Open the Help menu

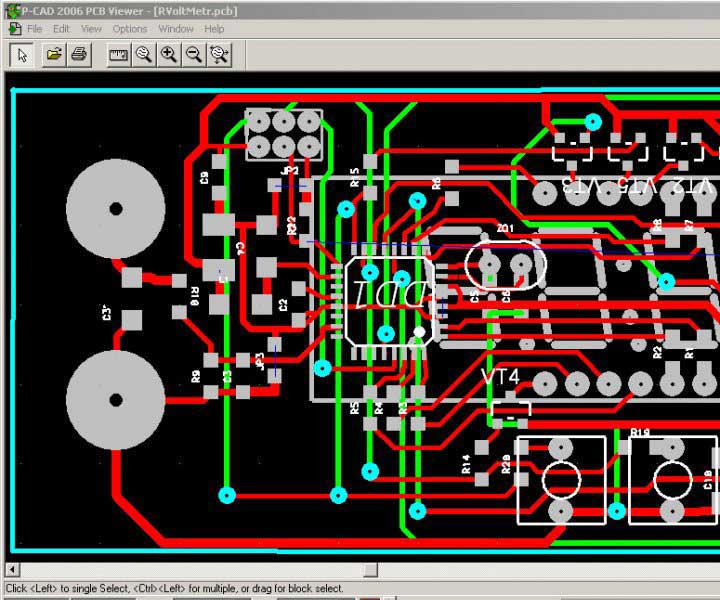(x=214, y=29)
